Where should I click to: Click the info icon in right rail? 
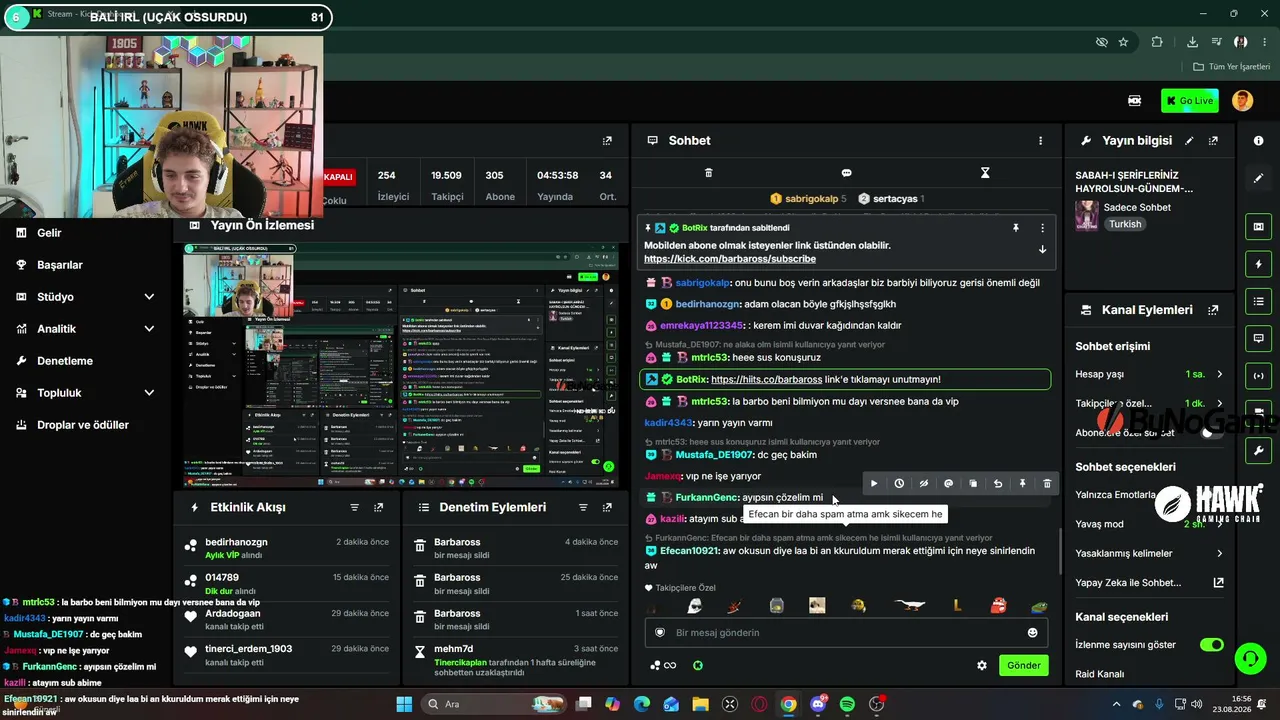coord(1259,141)
